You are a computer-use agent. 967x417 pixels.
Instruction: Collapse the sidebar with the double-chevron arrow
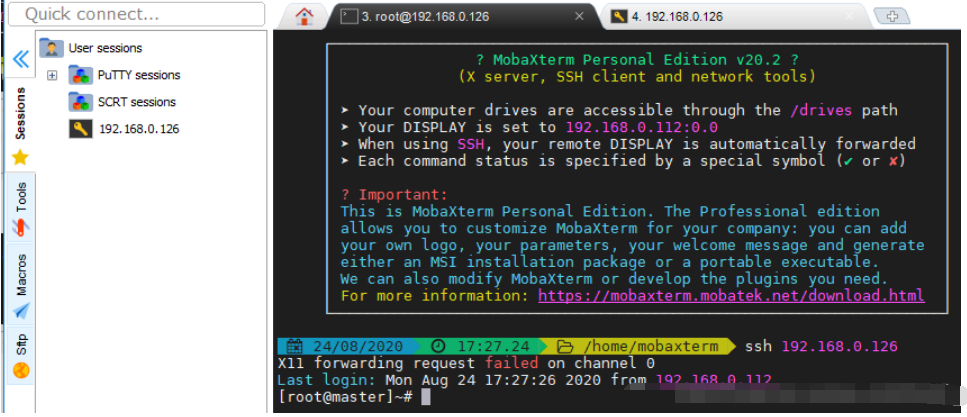(20, 60)
